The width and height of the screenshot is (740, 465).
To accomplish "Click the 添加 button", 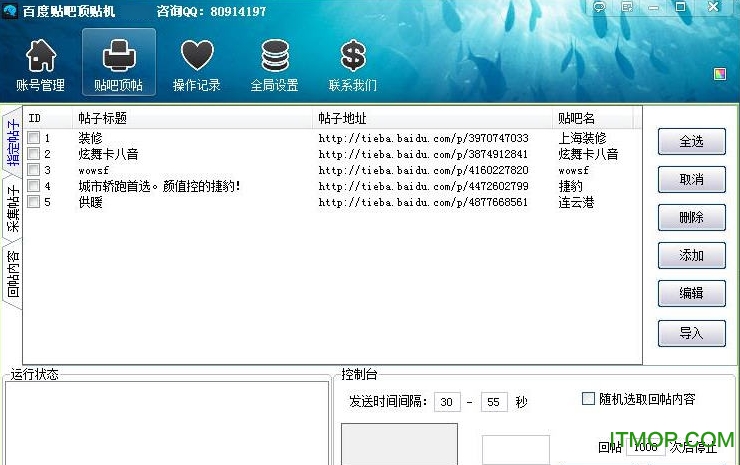I will pyautogui.click(x=691, y=255).
